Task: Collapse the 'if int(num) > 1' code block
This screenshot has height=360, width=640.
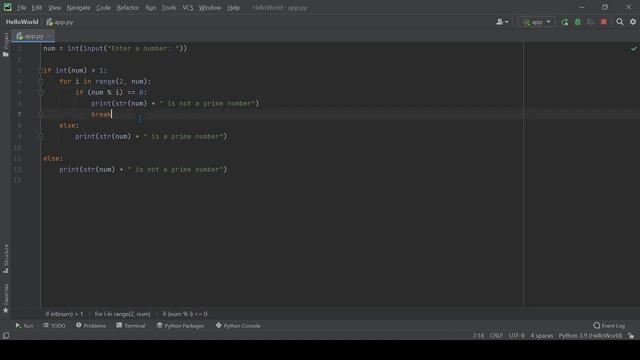Action: tap(41, 71)
